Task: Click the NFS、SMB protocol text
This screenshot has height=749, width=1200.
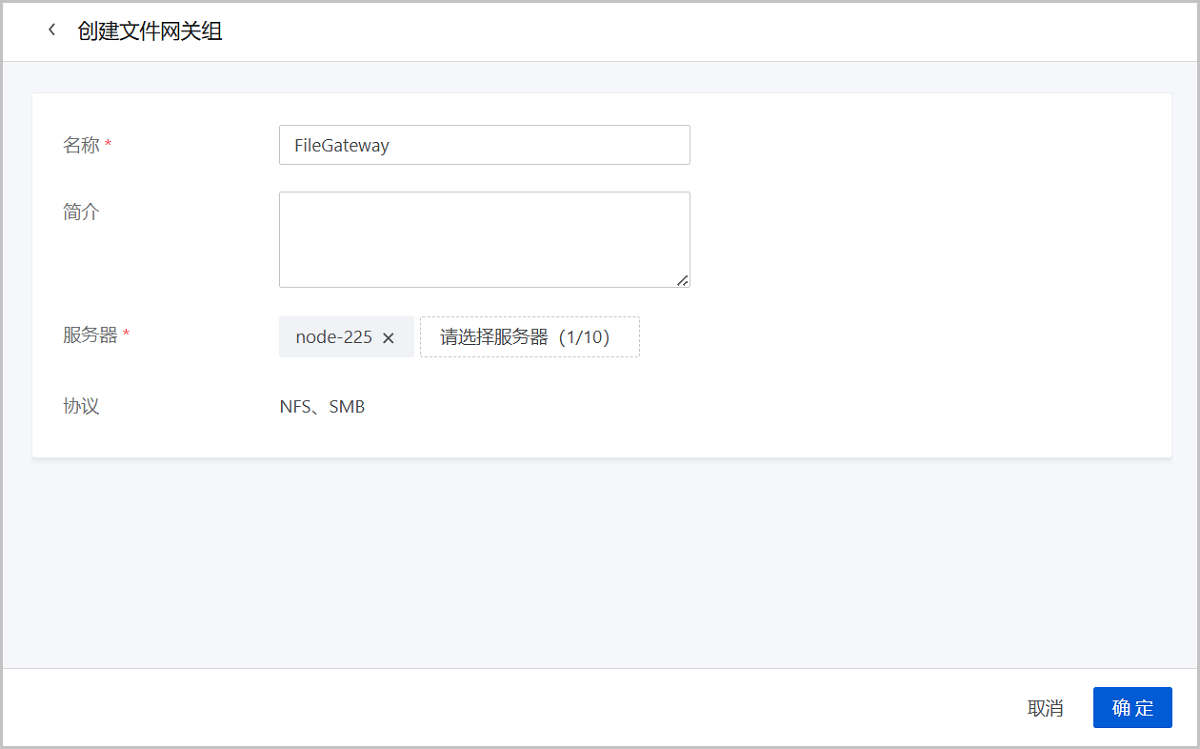Action: pyautogui.click(x=322, y=407)
